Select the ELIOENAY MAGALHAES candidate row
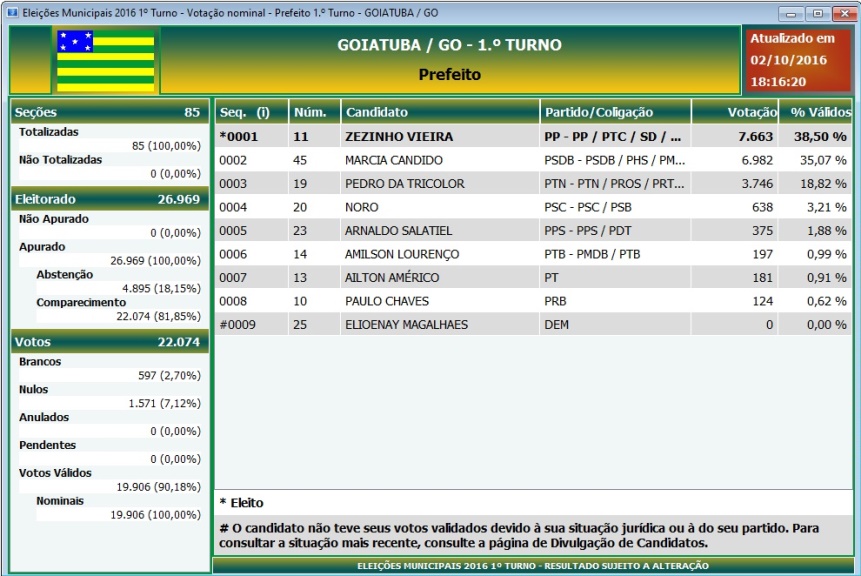The height and width of the screenshot is (576, 861). click(x=533, y=325)
